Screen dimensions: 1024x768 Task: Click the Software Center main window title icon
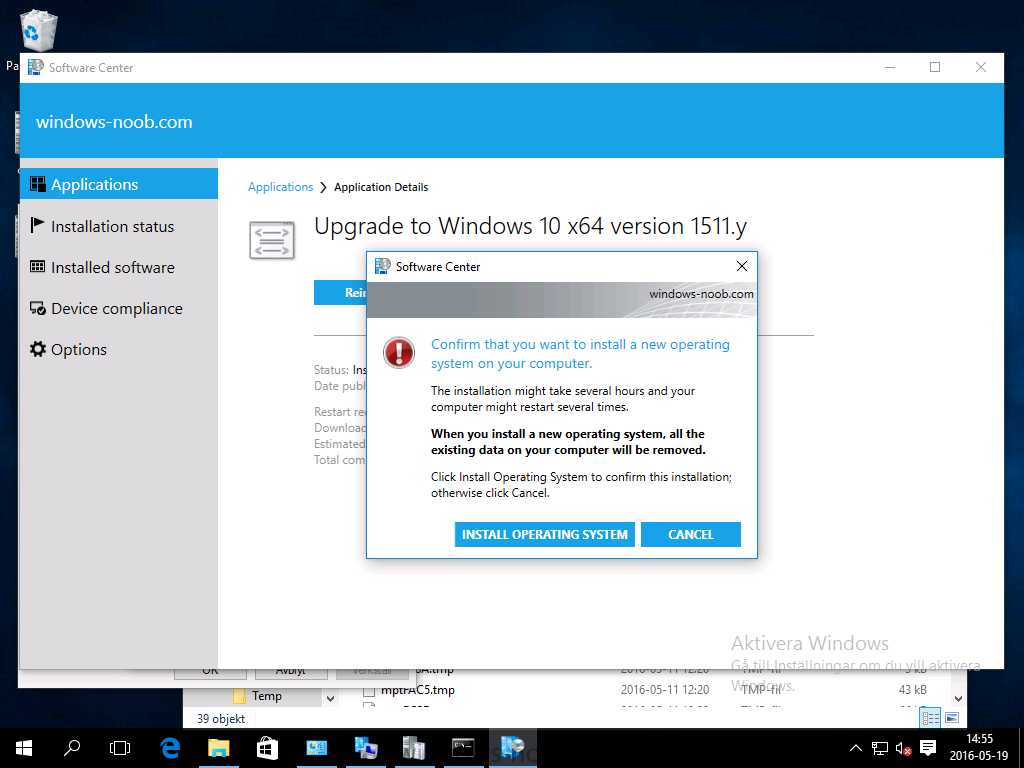tap(36, 67)
